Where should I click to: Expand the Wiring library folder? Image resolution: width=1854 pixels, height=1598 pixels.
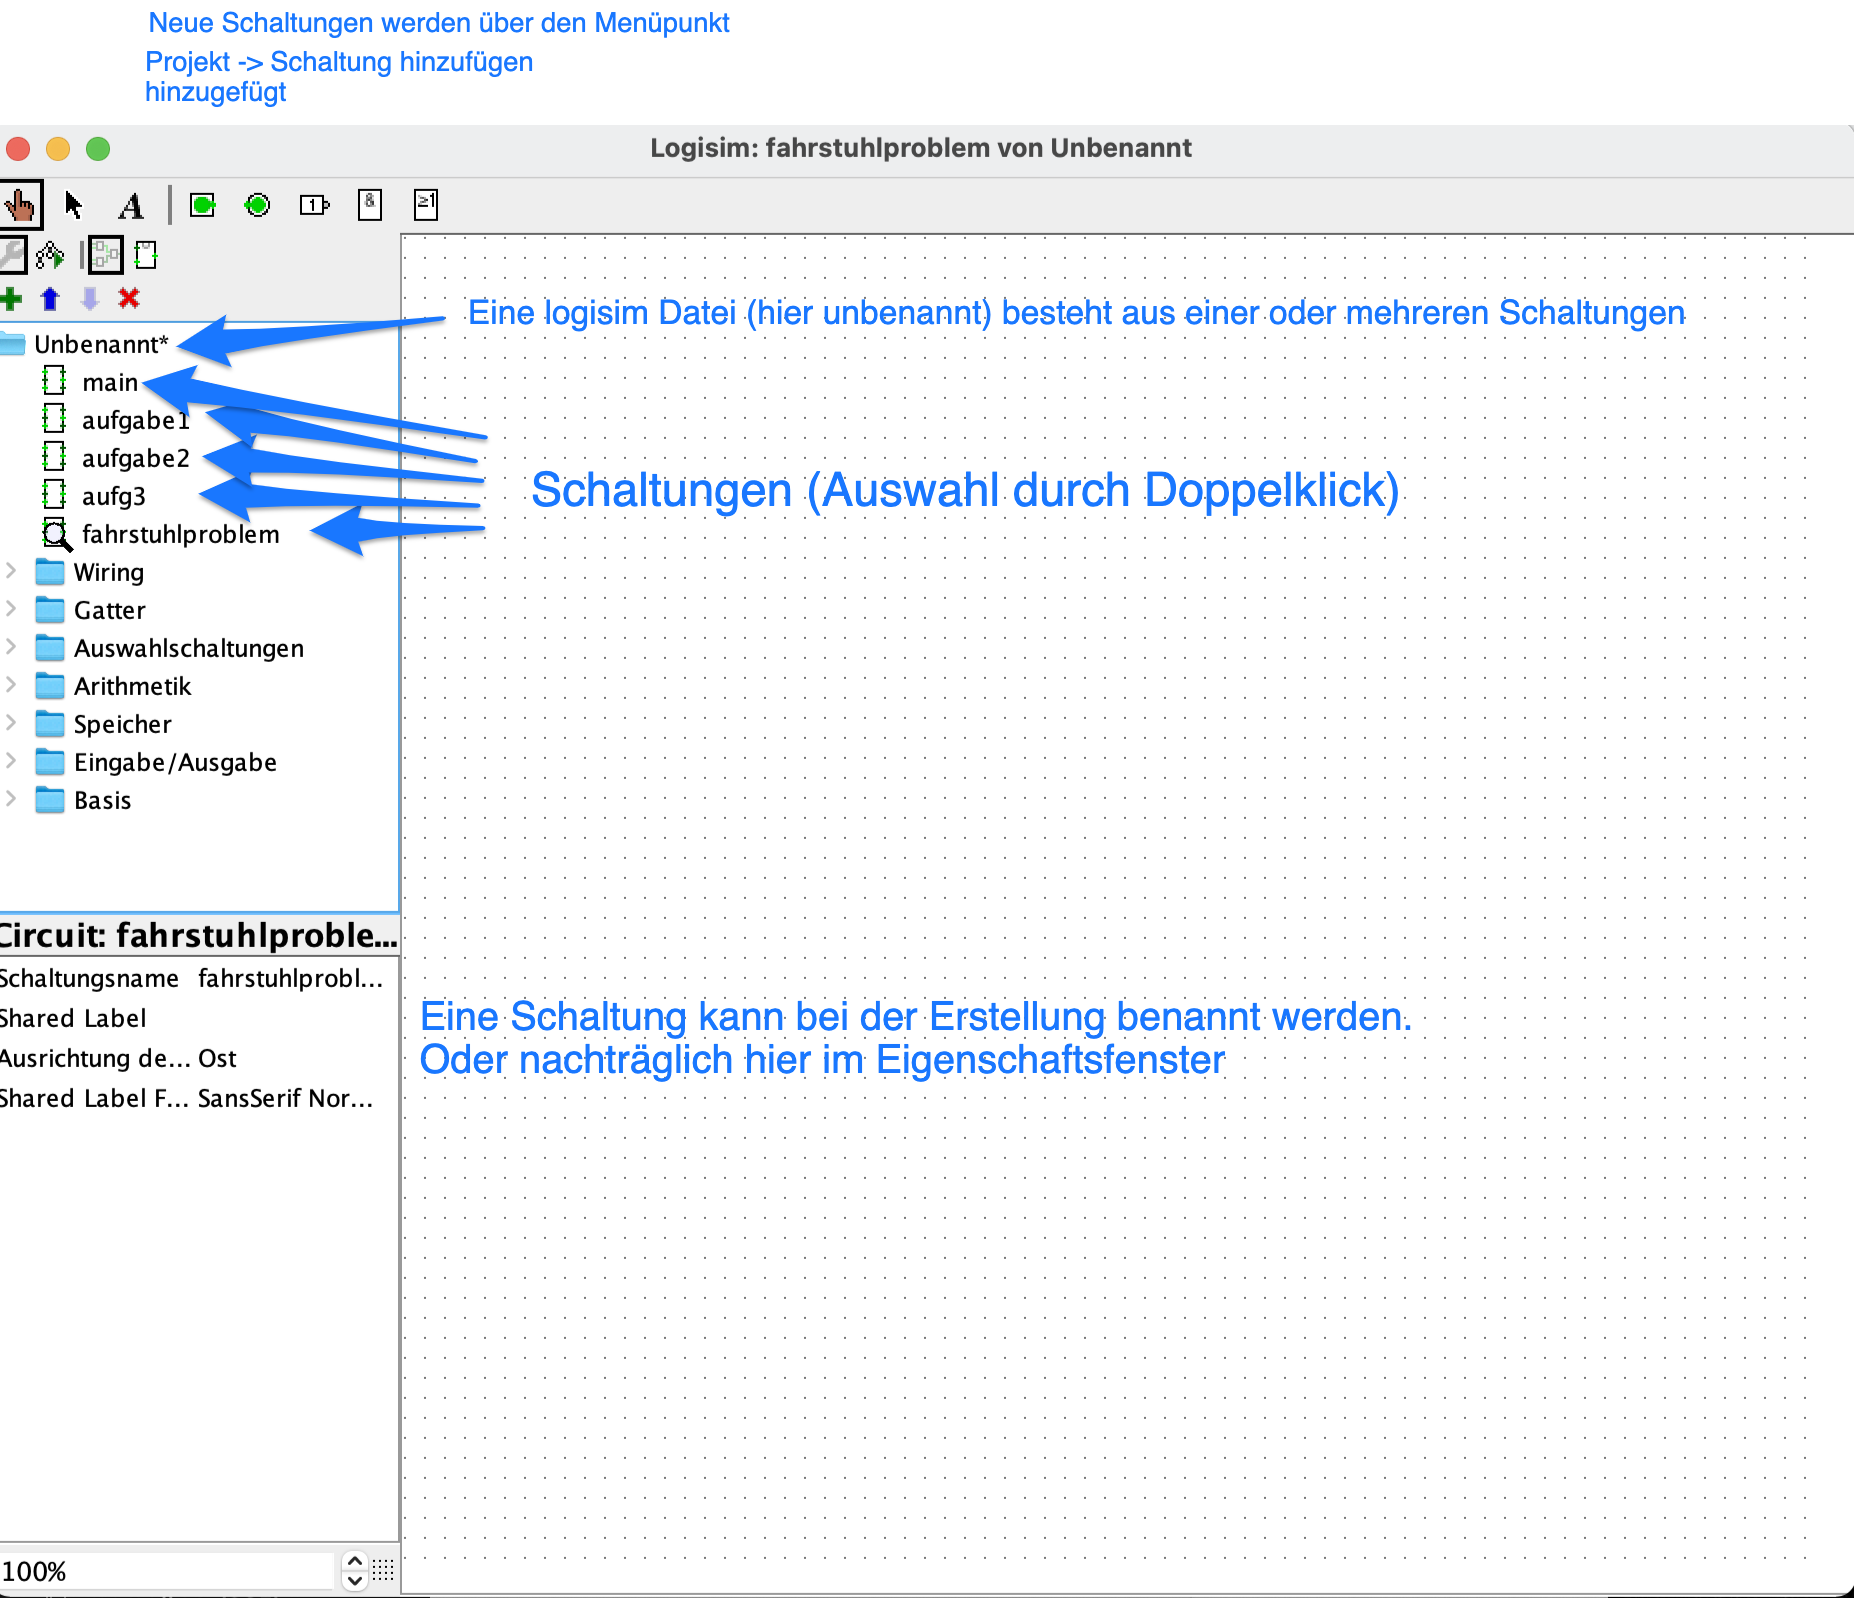point(11,572)
